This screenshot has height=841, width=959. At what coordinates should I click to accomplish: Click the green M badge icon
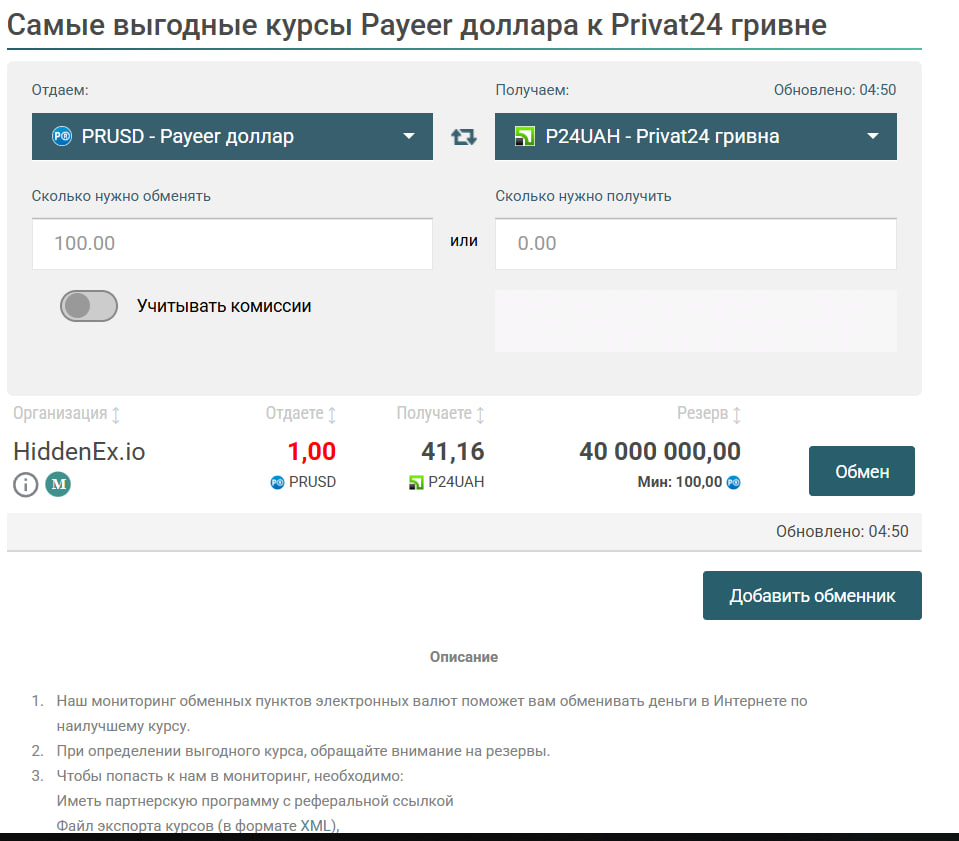58,485
